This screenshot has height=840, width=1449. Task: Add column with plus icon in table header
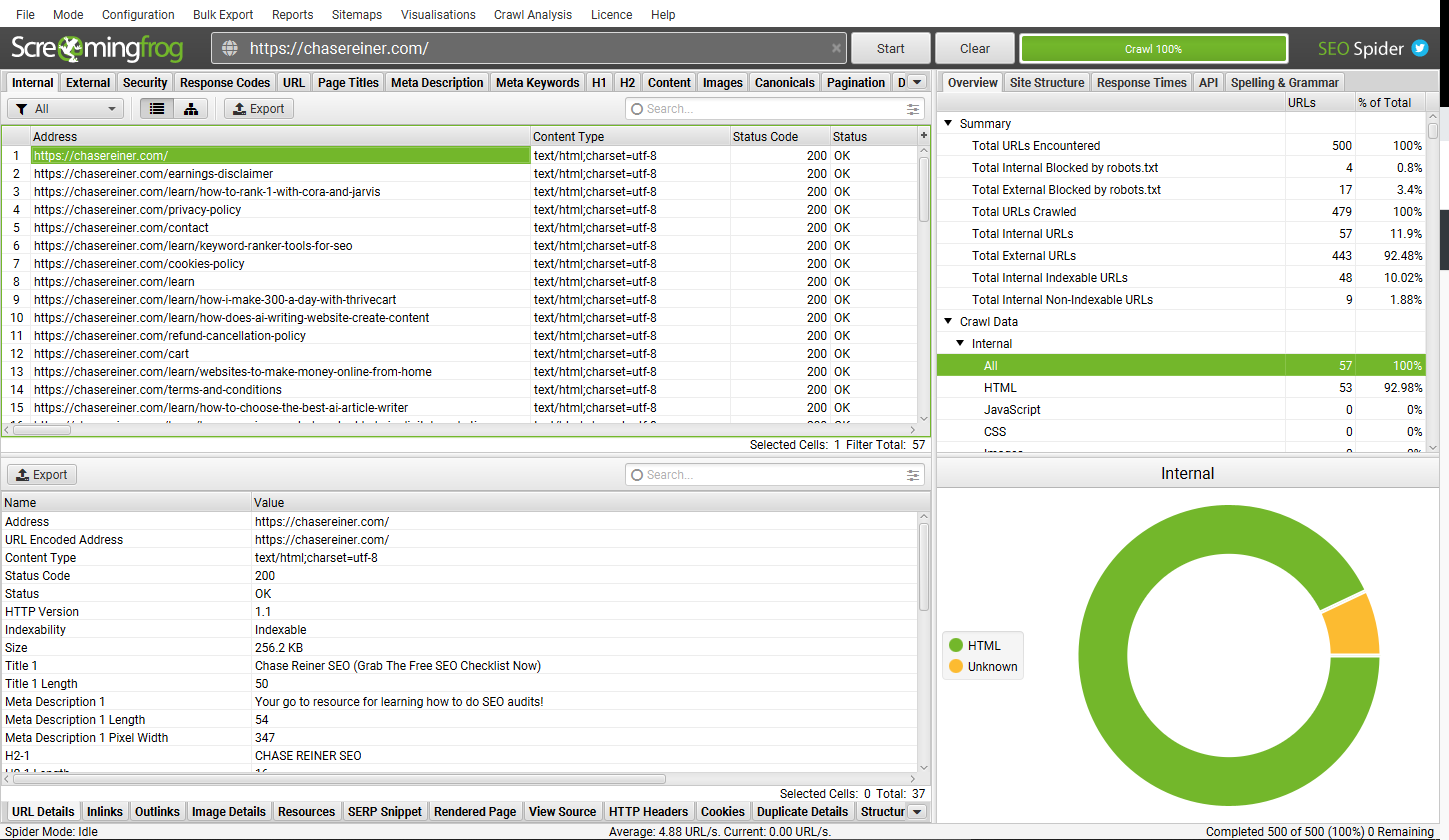(x=924, y=136)
